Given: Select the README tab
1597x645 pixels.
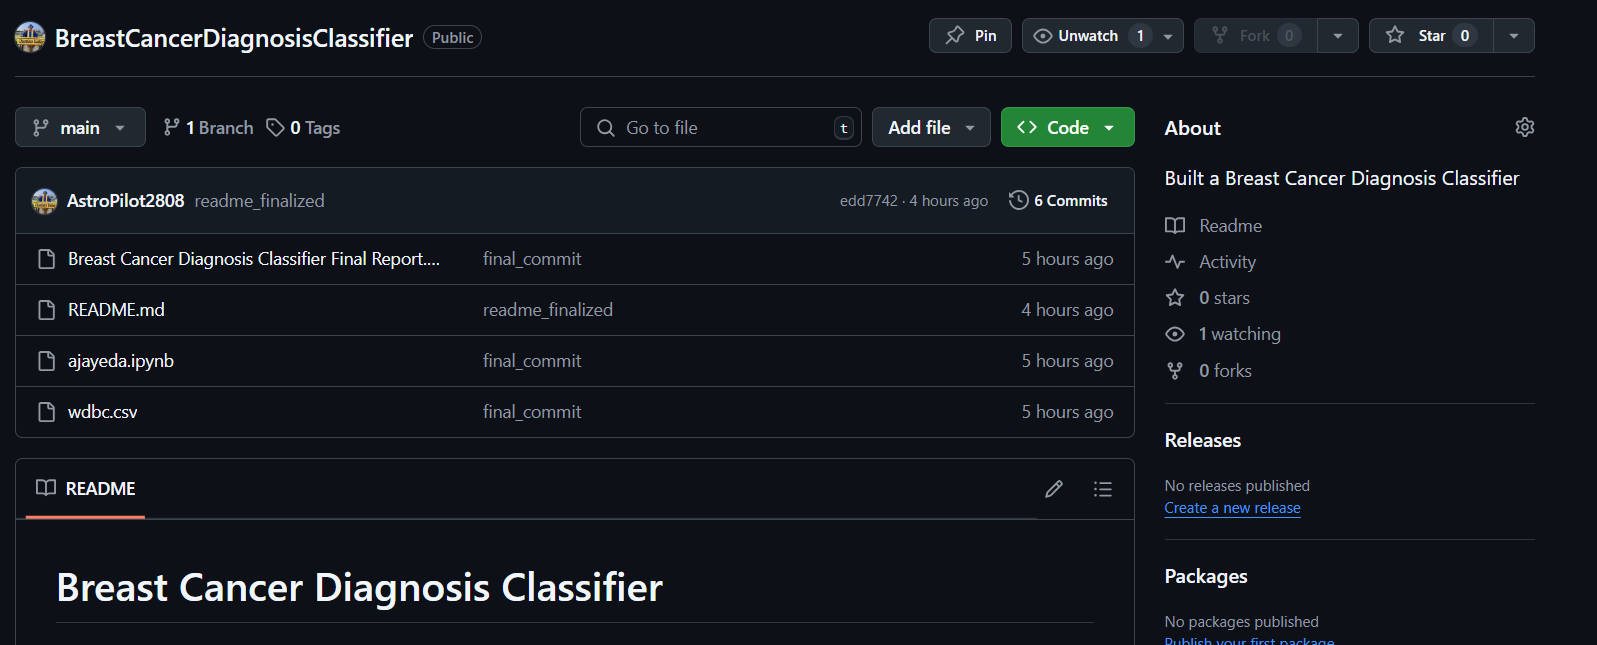Looking at the screenshot, I should click(x=86, y=489).
